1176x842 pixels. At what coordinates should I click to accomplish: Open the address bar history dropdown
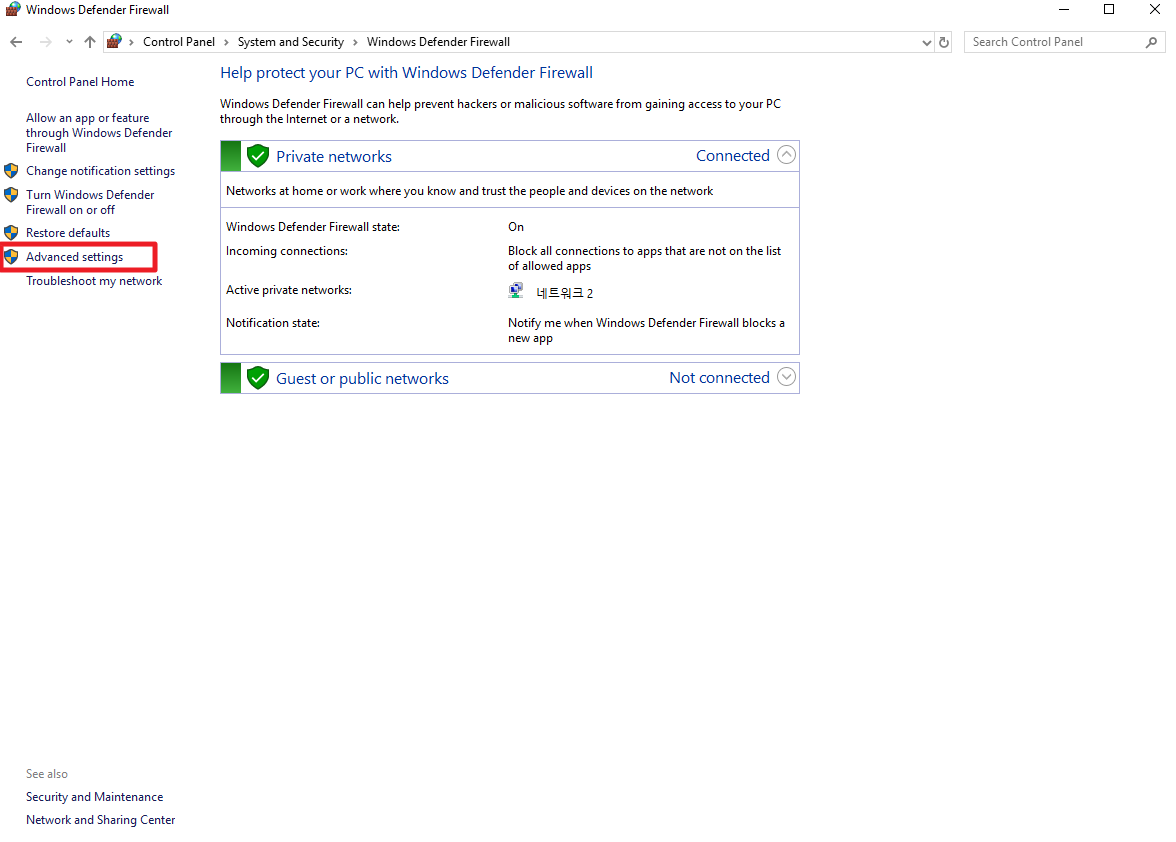pyautogui.click(x=926, y=43)
